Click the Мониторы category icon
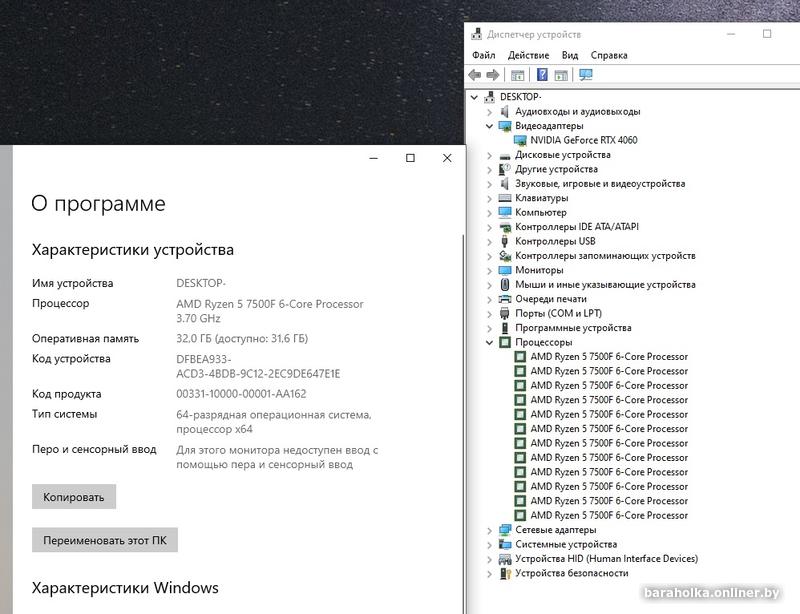This screenshot has width=800, height=614. tap(505, 270)
